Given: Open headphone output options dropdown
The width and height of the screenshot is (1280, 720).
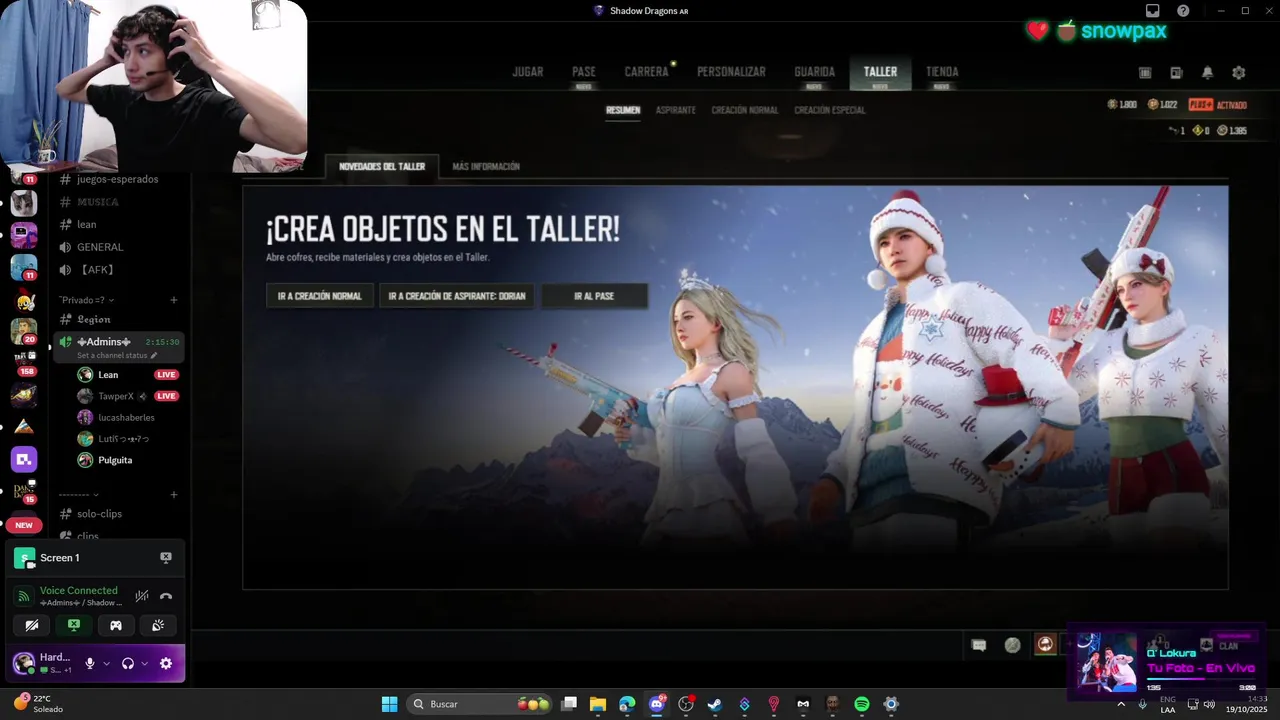Looking at the screenshot, I should 145,664.
